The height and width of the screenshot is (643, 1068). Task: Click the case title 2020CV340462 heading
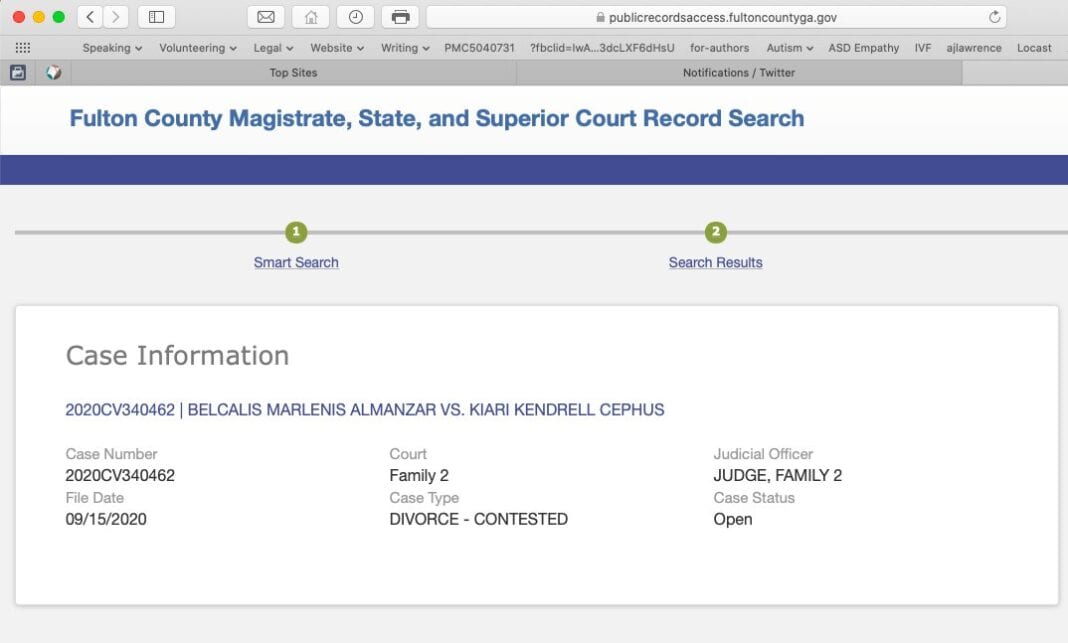[x=365, y=410]
